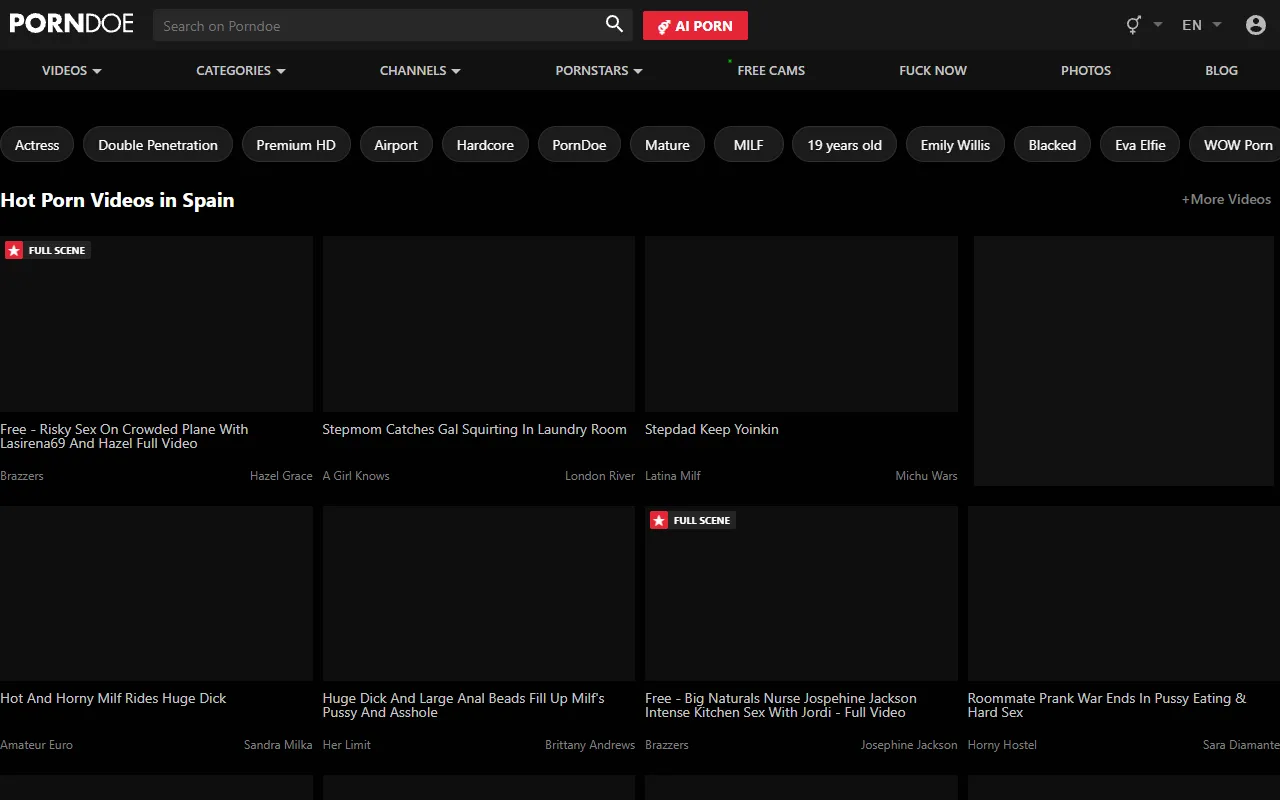Select the 19 years old tag chip
This screenshot has width=1280, height=800.
pyautogui.click(x=845, y=145)
